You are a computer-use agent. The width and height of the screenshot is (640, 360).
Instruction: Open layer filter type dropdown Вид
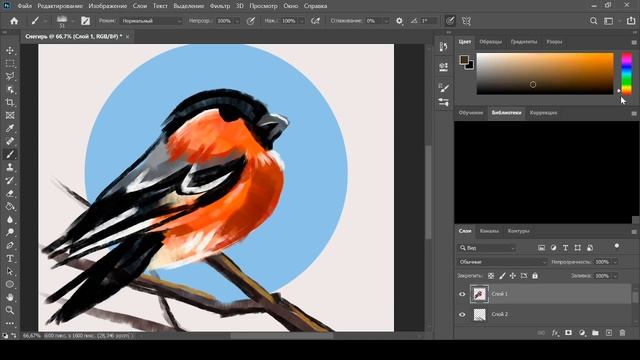[487, 248]
